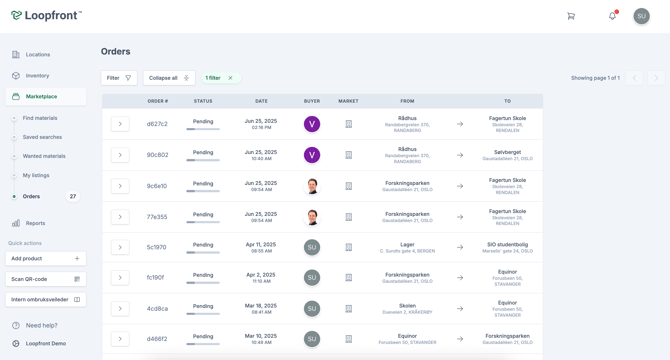Click the Pending progress bar for order fc190f
Screen dimensions: 670x360
click(x=203, y=283)
